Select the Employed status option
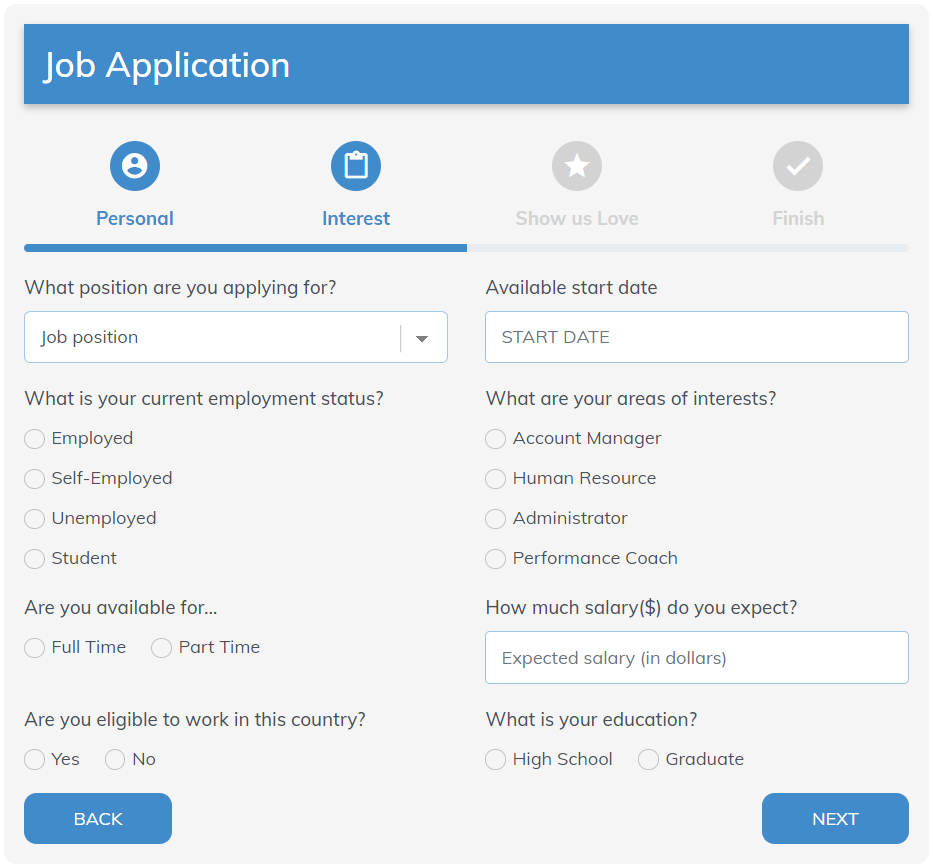Screen dimensions: 933x867 (x=34, y=438)
